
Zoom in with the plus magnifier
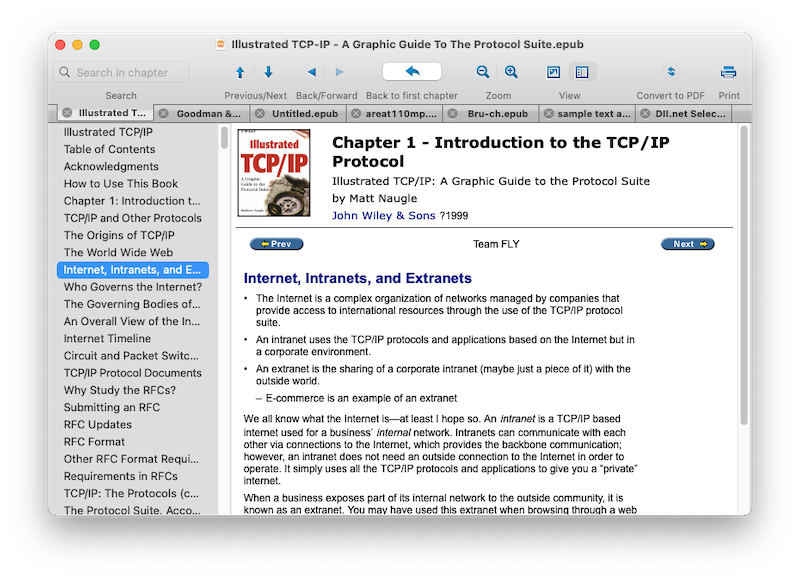(511, 72)
